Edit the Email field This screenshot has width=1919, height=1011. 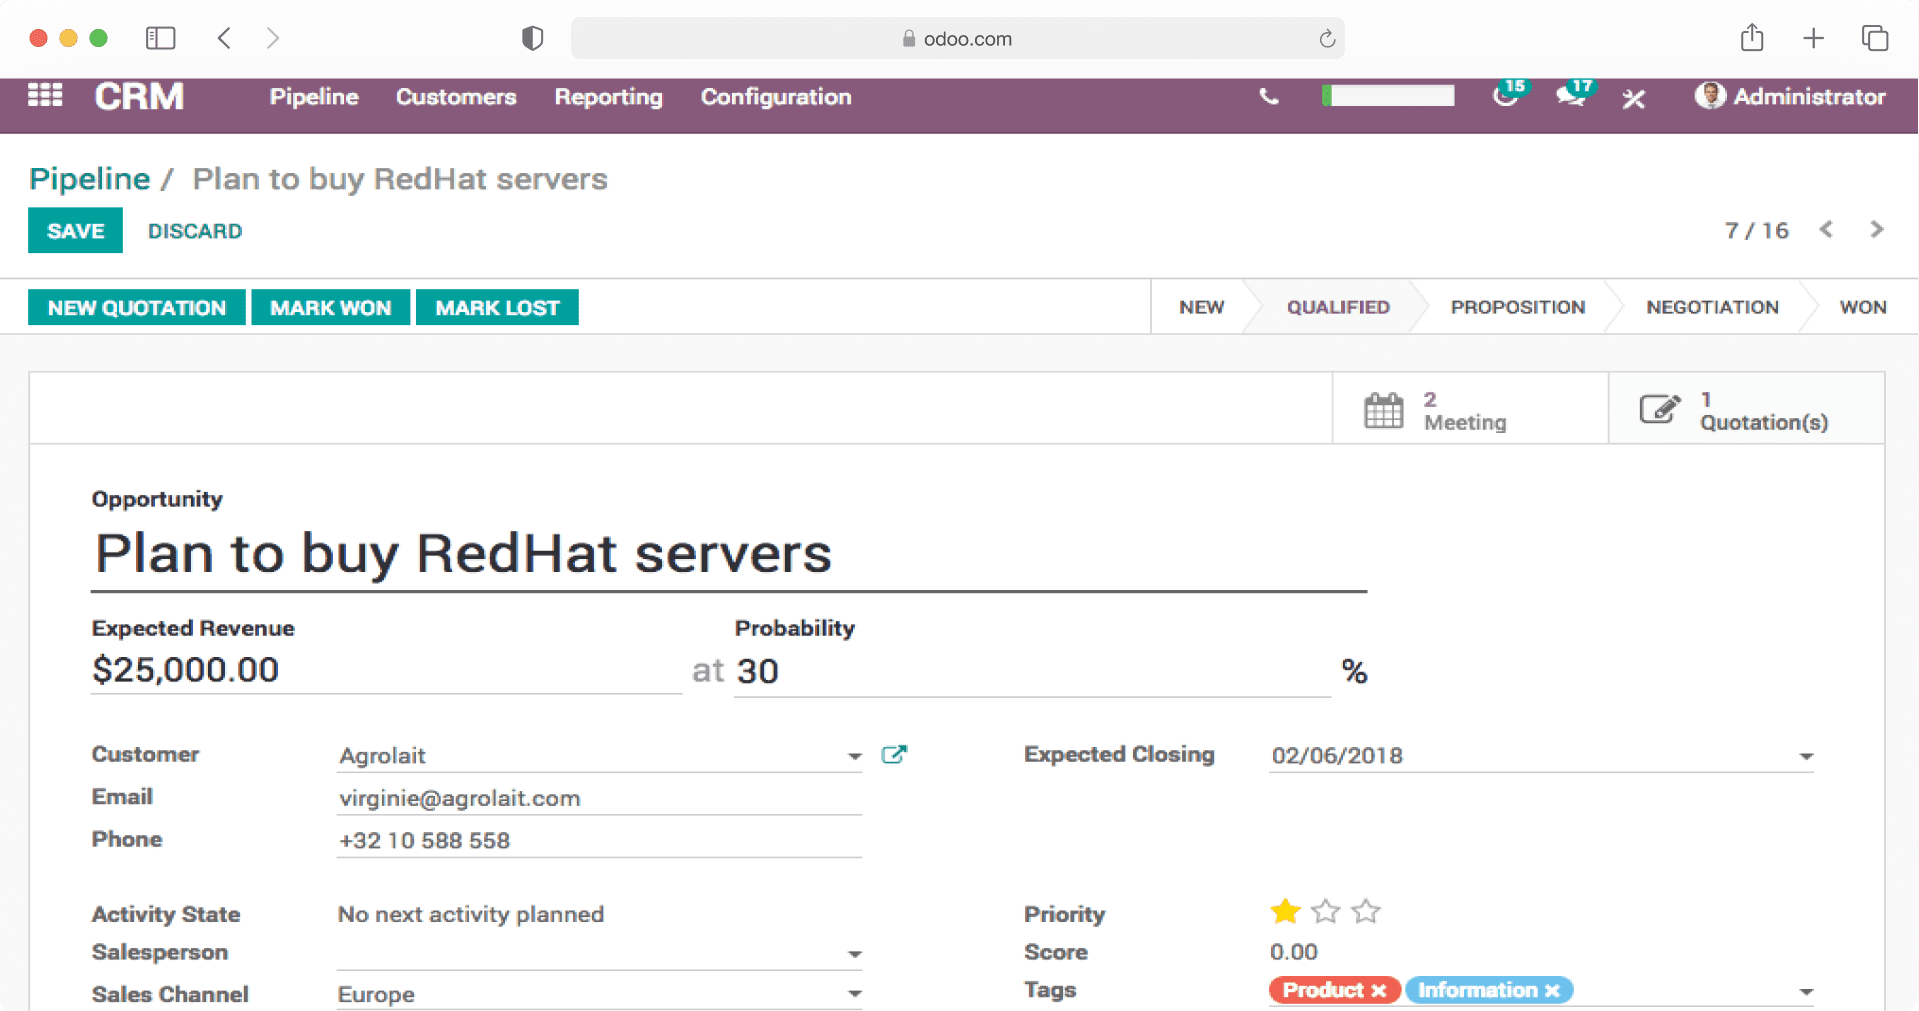(x=599, y=798)
